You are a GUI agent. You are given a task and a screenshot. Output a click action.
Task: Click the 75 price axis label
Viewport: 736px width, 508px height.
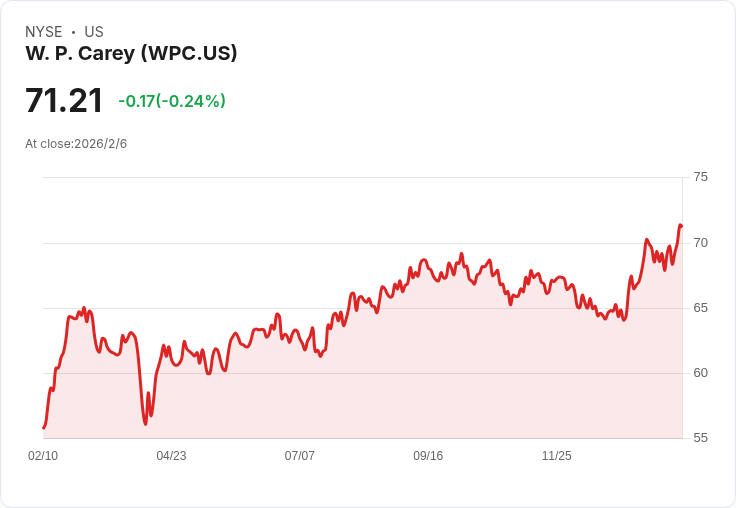point(700,177)
